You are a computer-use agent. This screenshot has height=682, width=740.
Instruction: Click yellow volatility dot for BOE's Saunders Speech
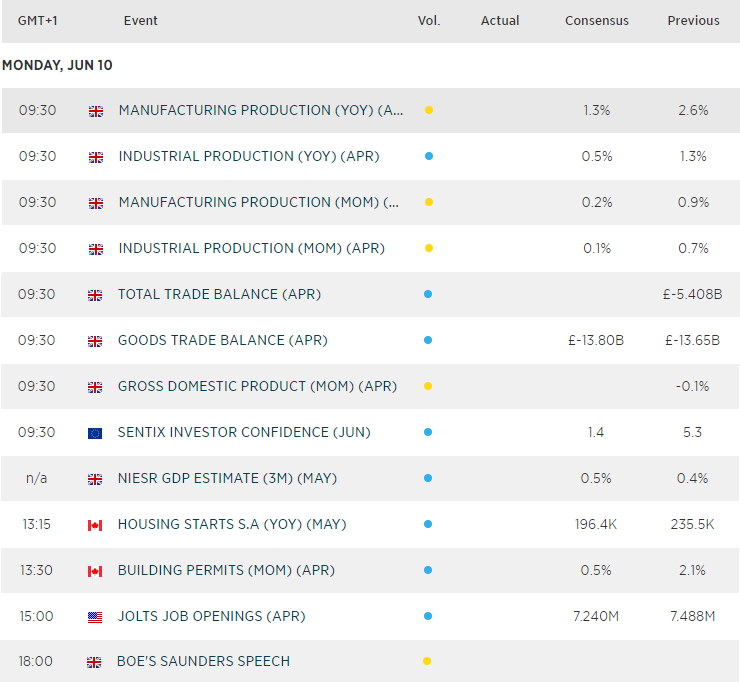428,661
